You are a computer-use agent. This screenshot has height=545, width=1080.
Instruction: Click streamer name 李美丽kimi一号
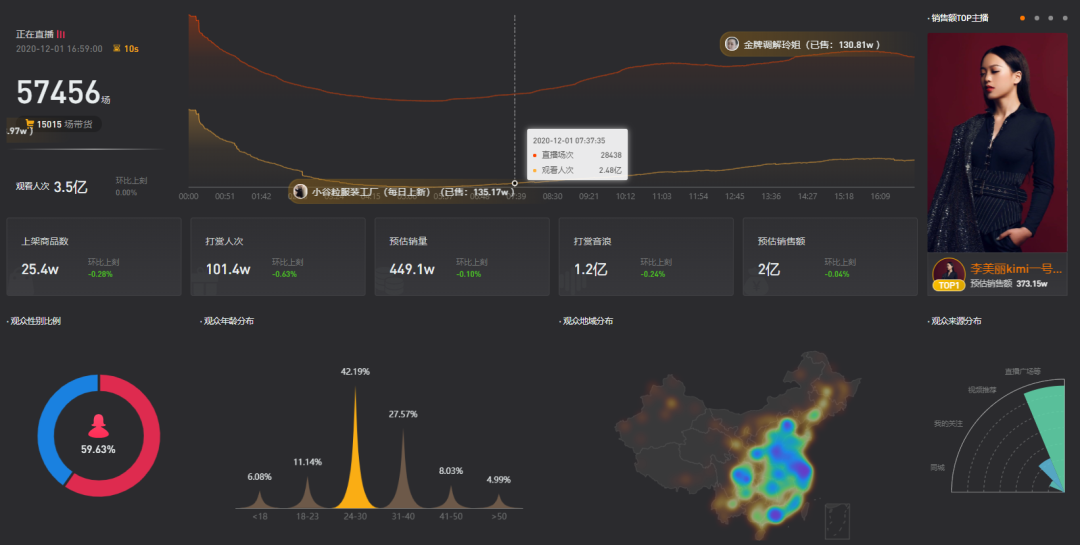[1016, 269]
